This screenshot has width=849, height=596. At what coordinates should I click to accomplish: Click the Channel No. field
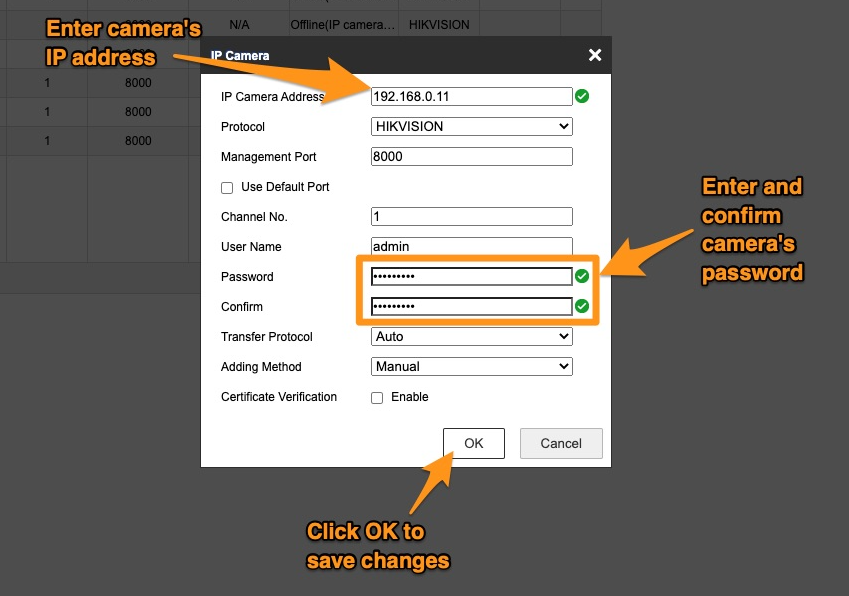click(471, 217)
